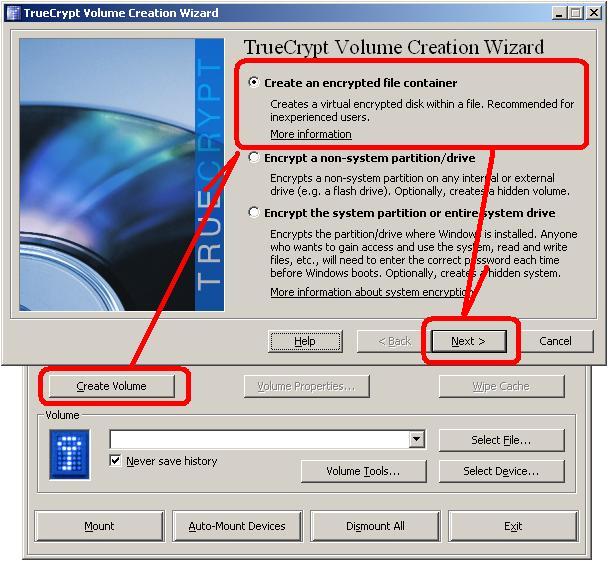Screen dimensions: 615x567
Task: Click the TrueCrypt disc banner image
Action: coord(122,174)
